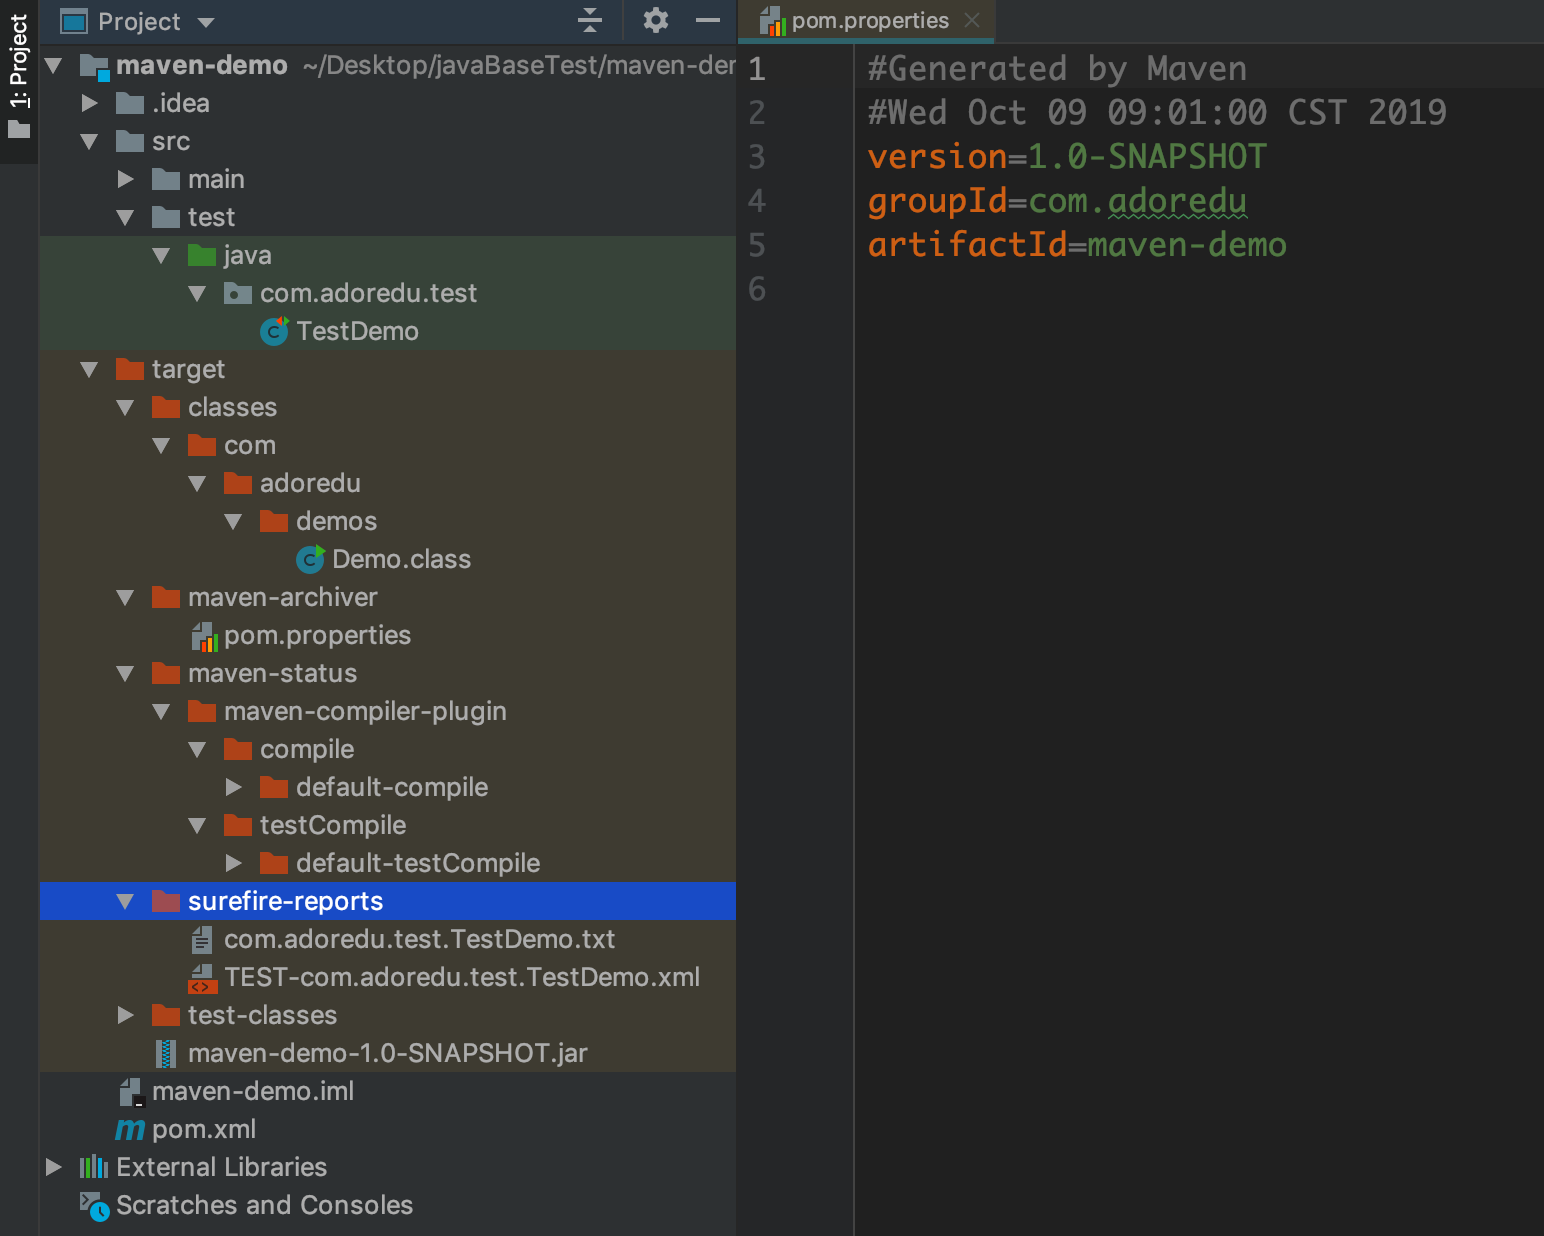Click the orange target folder icon

tap(130, 369)
